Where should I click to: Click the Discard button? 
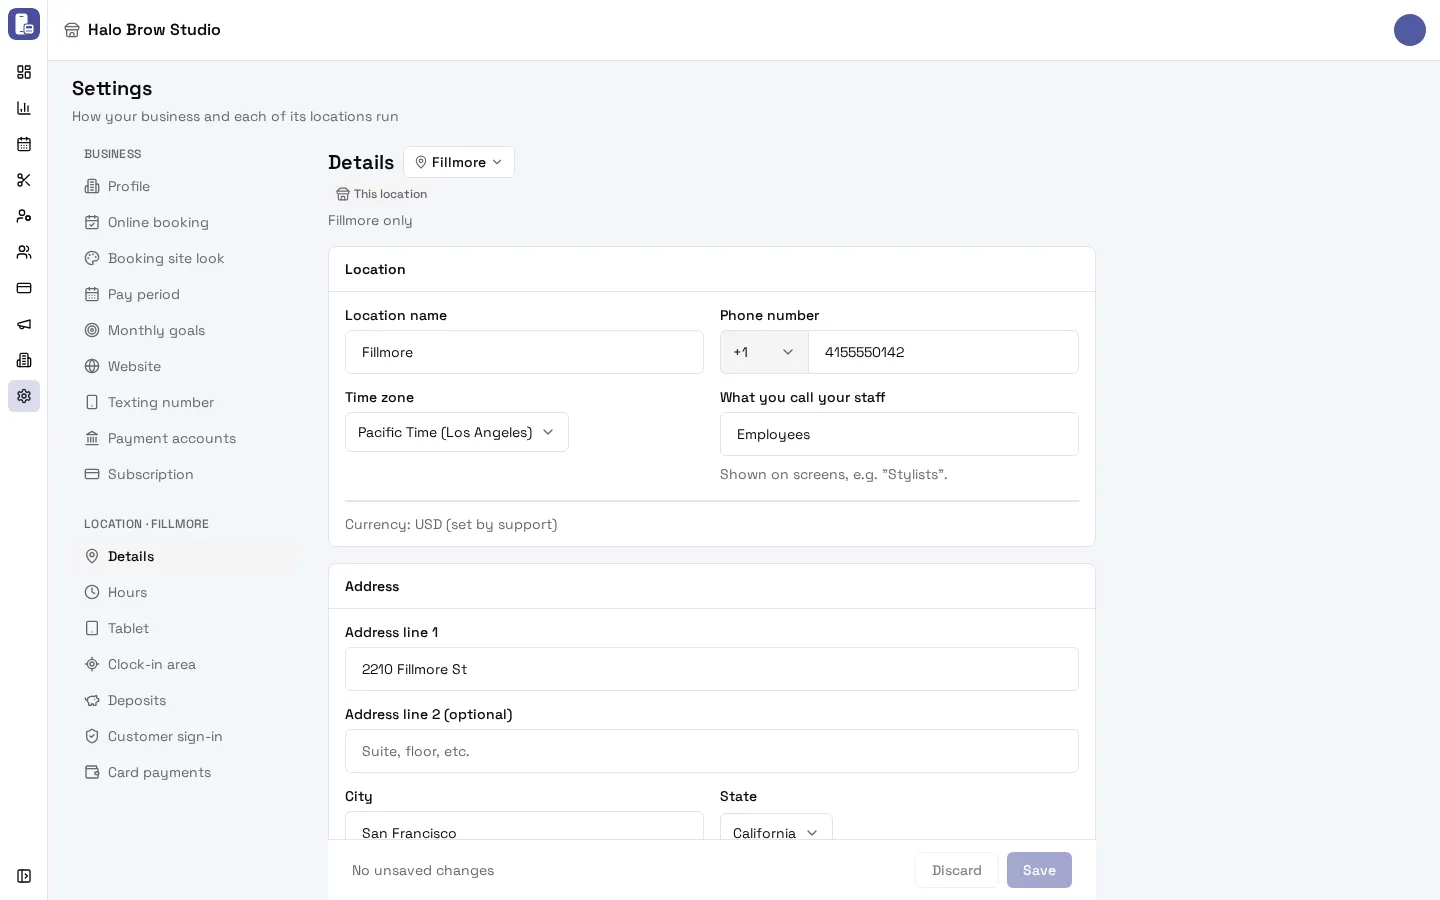(x=957, y=870)
